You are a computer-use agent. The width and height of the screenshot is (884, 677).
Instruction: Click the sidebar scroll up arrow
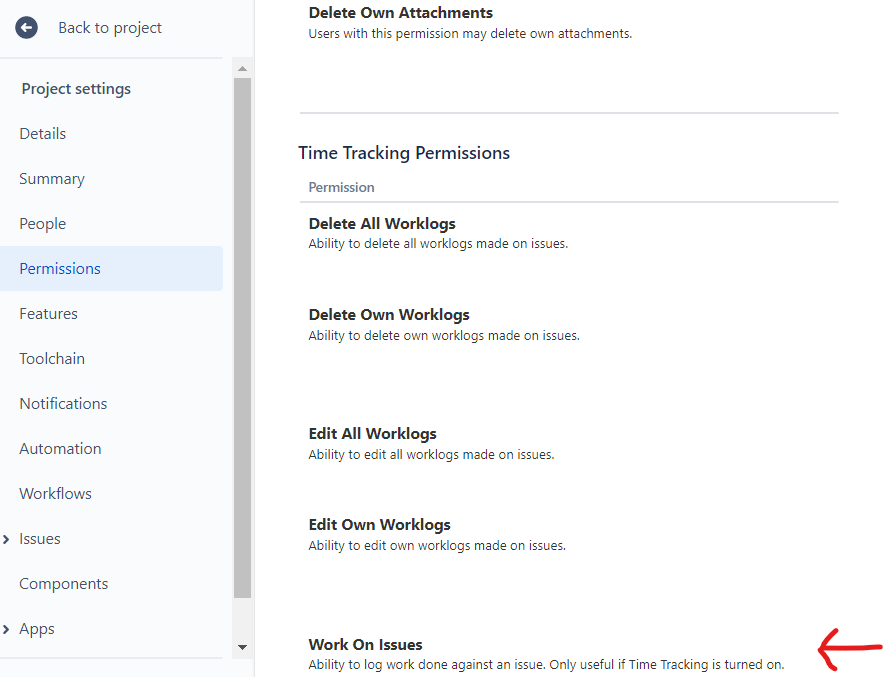pos(242,69)
